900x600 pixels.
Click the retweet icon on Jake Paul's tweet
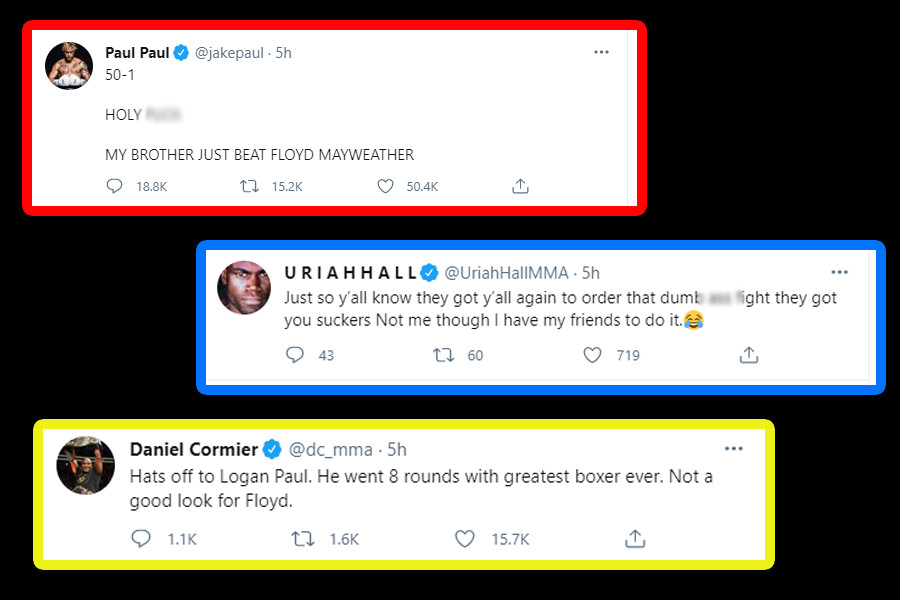point(248,185)
